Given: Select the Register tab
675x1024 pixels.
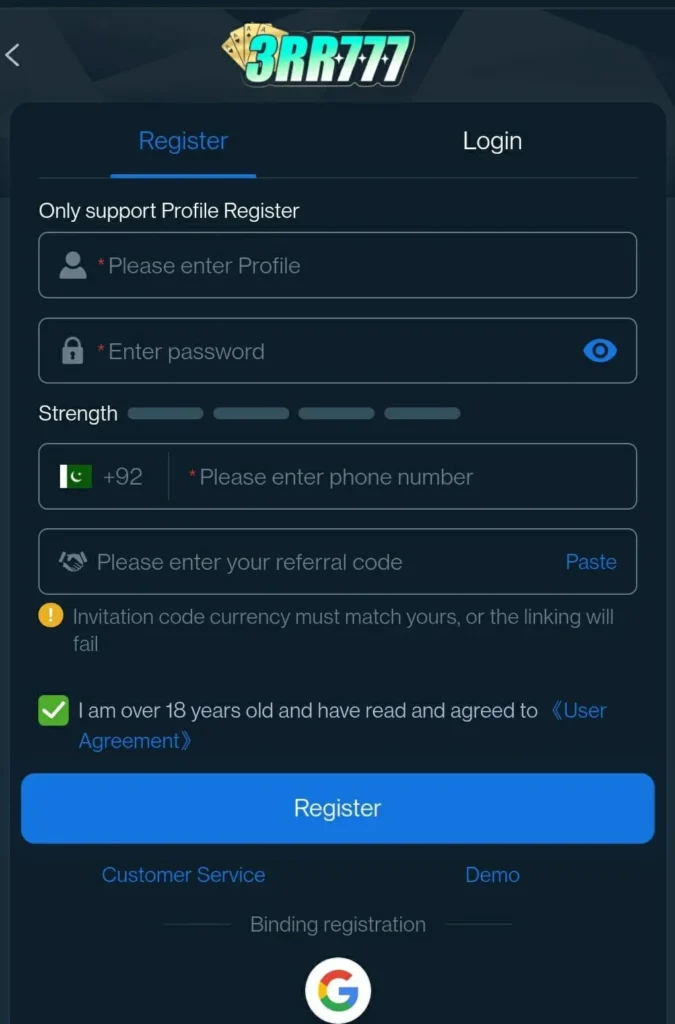Looking at the screenshot, I should (183, 141).
